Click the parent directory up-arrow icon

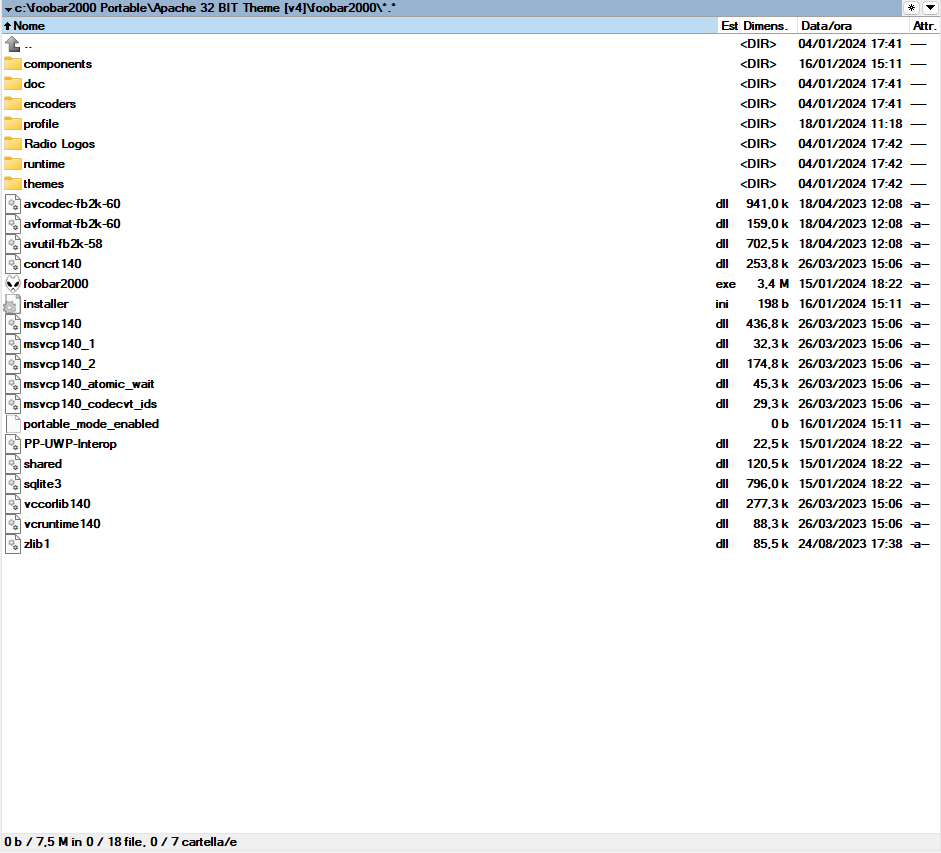(13, 44)
